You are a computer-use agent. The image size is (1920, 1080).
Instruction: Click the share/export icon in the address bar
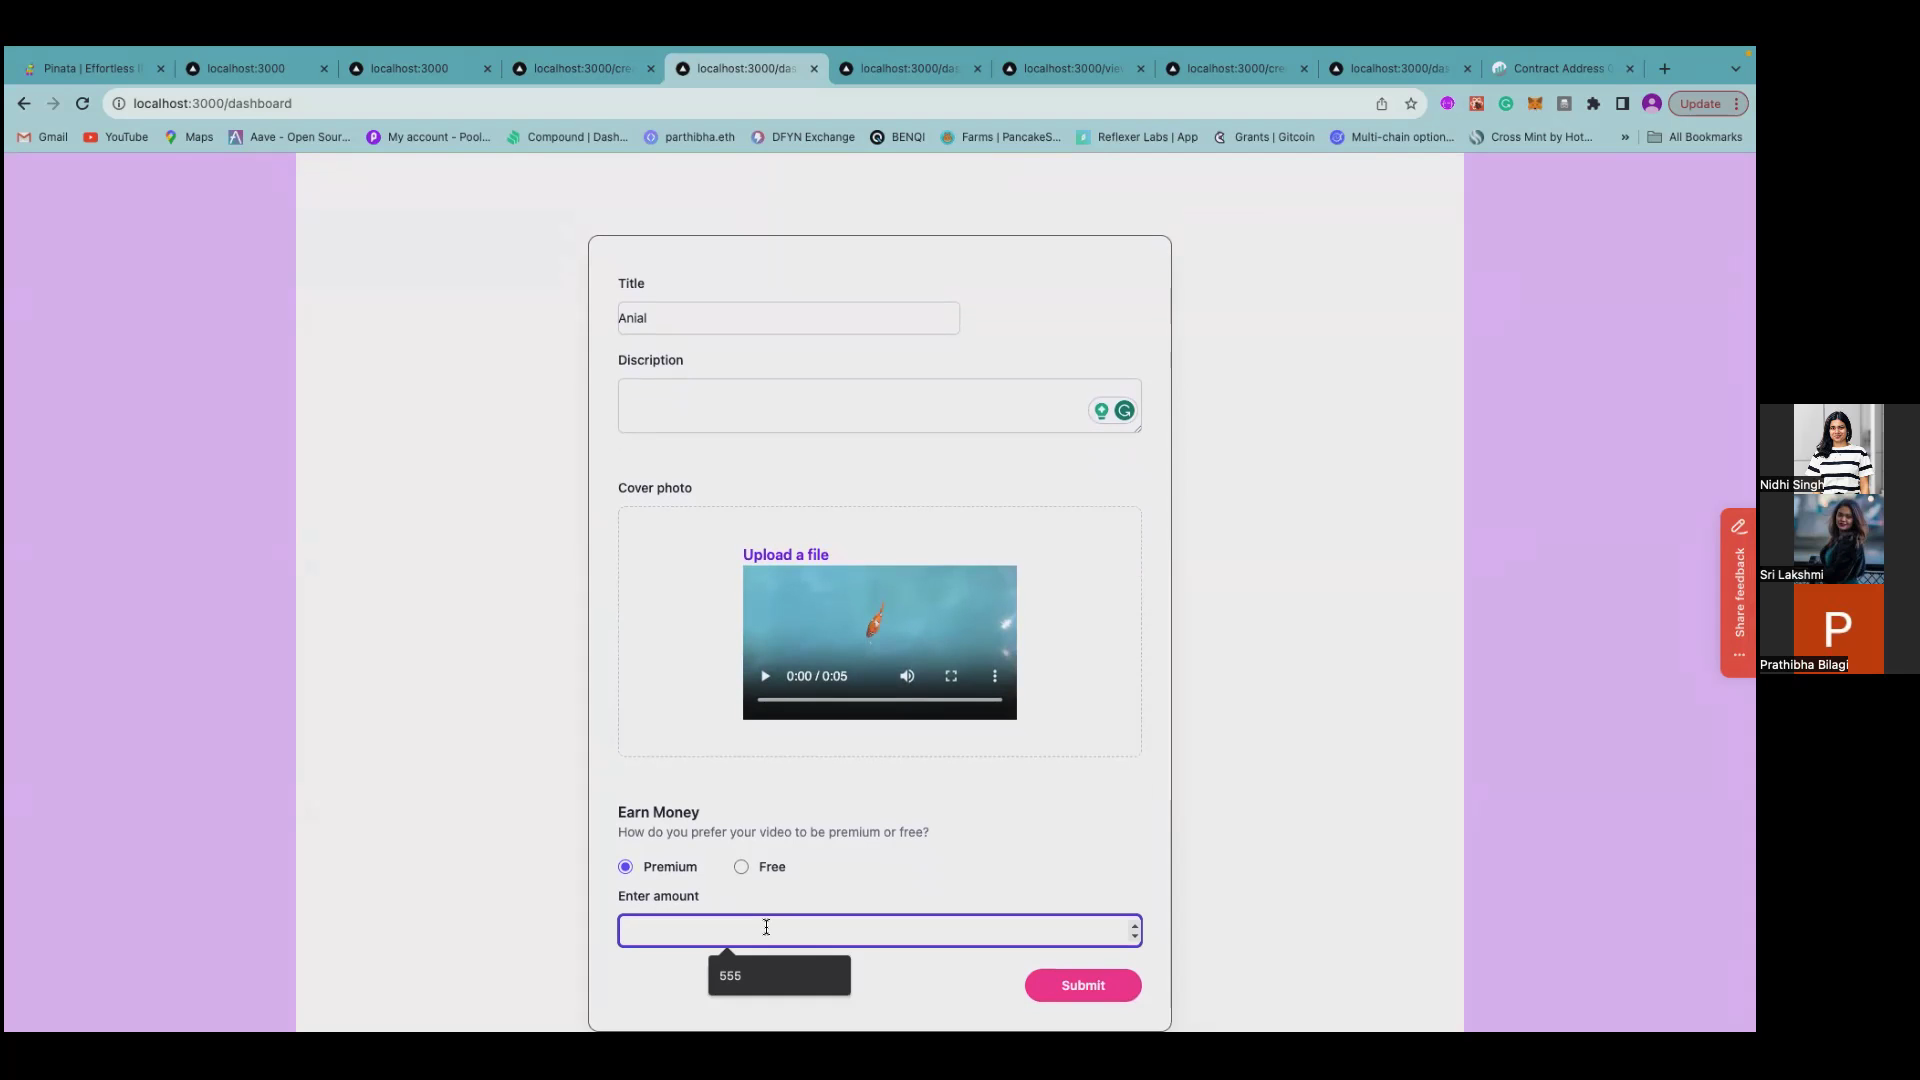pyautogui.click(x=1381, y=103)
